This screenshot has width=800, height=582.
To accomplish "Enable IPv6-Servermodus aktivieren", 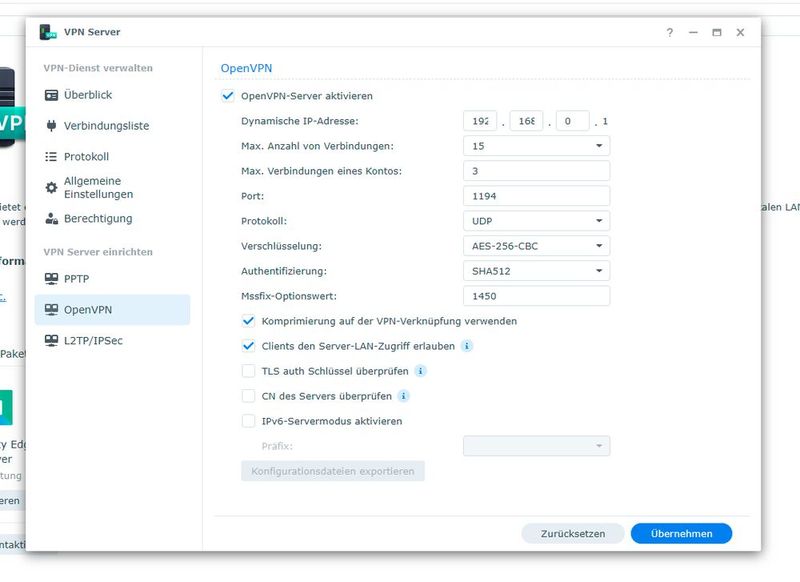I will pyautogui.click(x=246, y=421).
